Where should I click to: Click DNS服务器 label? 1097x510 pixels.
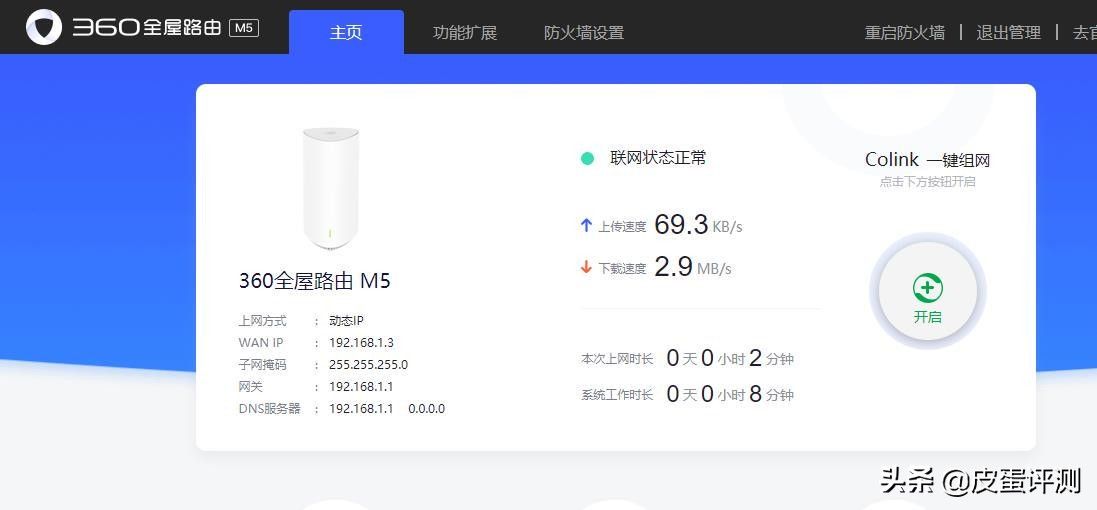tap(269, 409)
